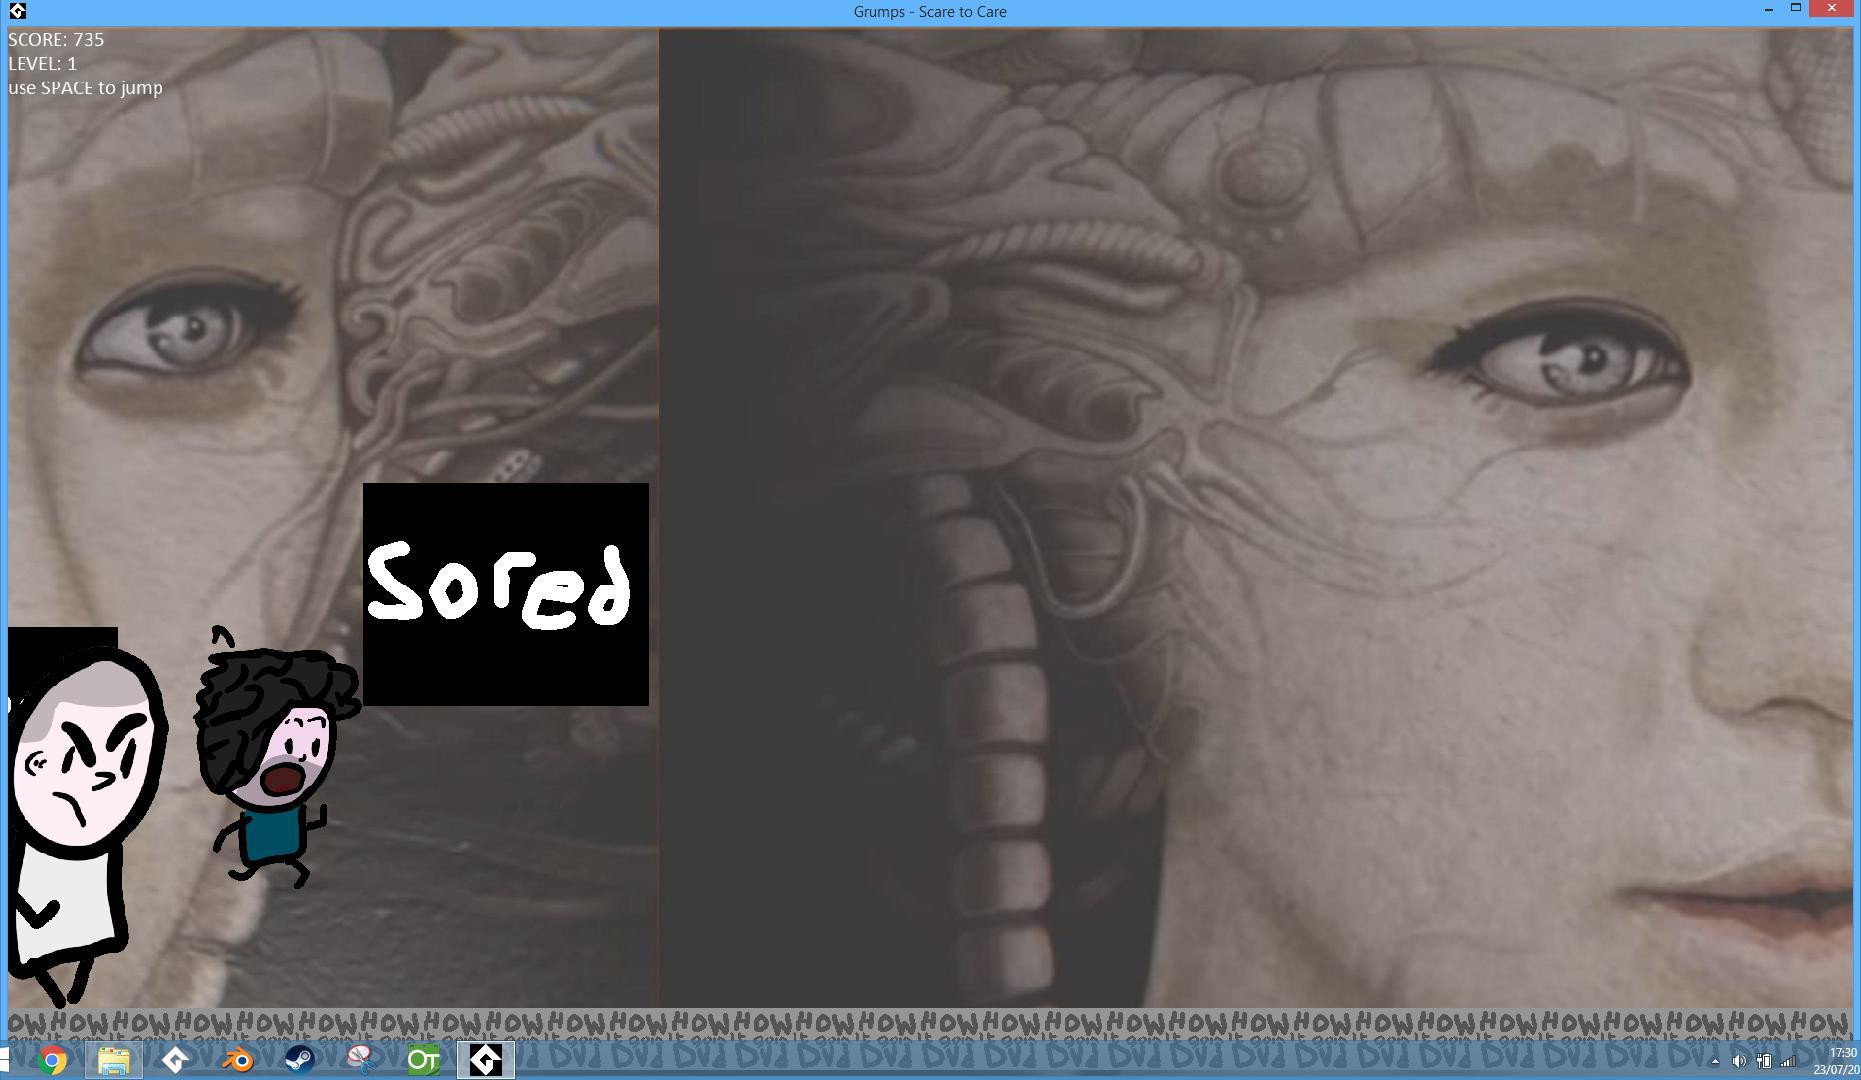The height and width of the screenshot is (1080, 1861).
Task: Expand hidden system tray icons arrow
Action: tap(1715, 1061)
